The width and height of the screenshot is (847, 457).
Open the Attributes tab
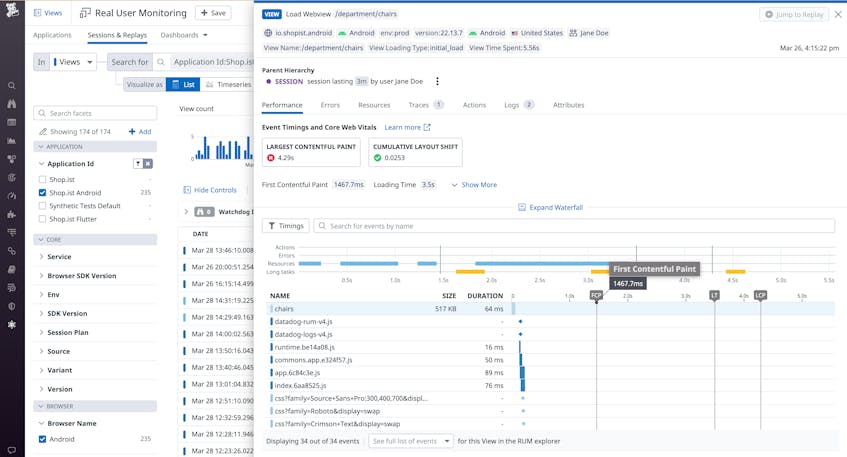click(x=568, y=105)
